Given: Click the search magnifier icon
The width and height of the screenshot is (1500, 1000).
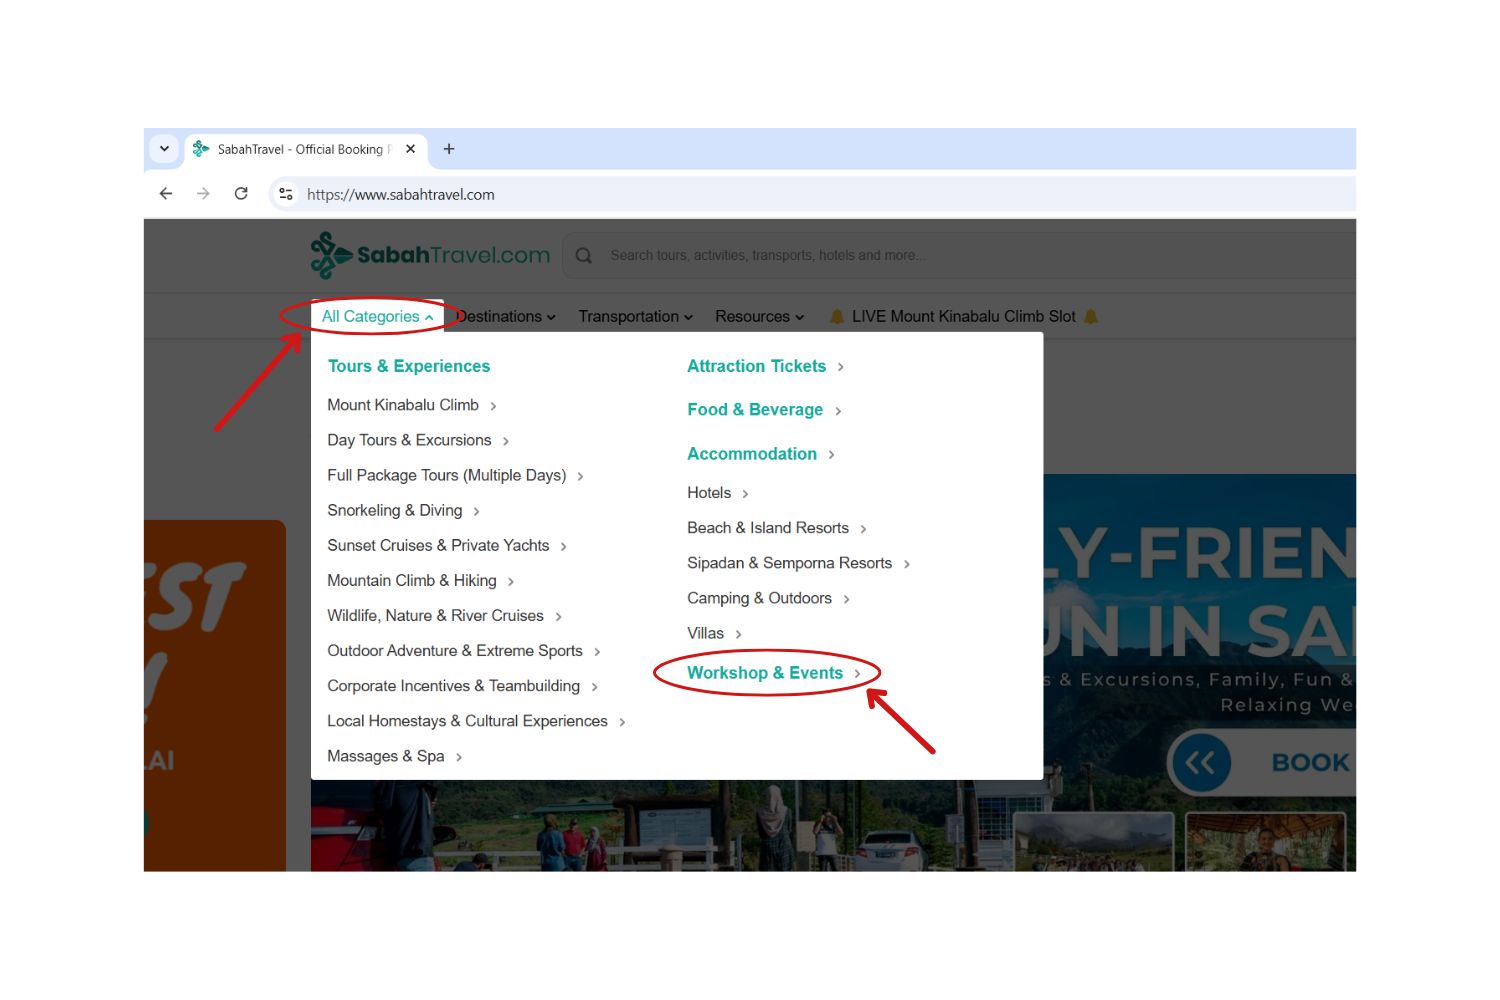Looking at the screenshot, I should pos(584,256).
